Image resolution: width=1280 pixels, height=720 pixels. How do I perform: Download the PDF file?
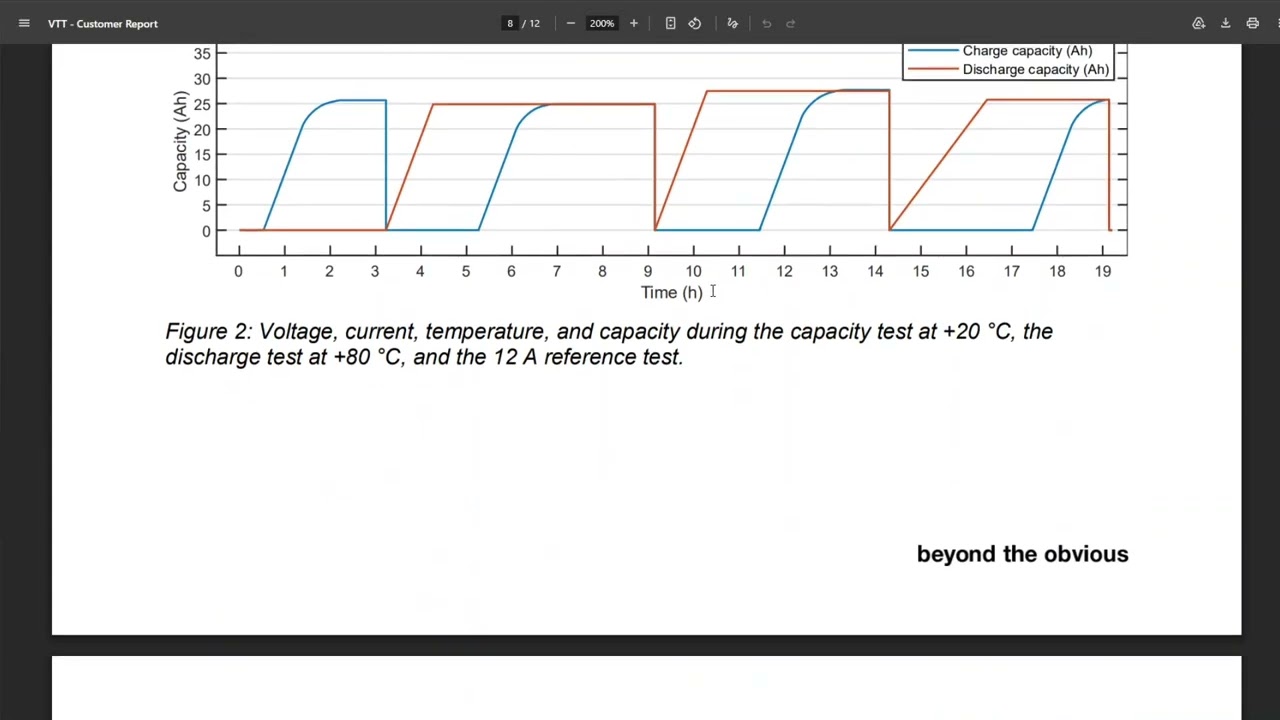(x=1225, y=23)
